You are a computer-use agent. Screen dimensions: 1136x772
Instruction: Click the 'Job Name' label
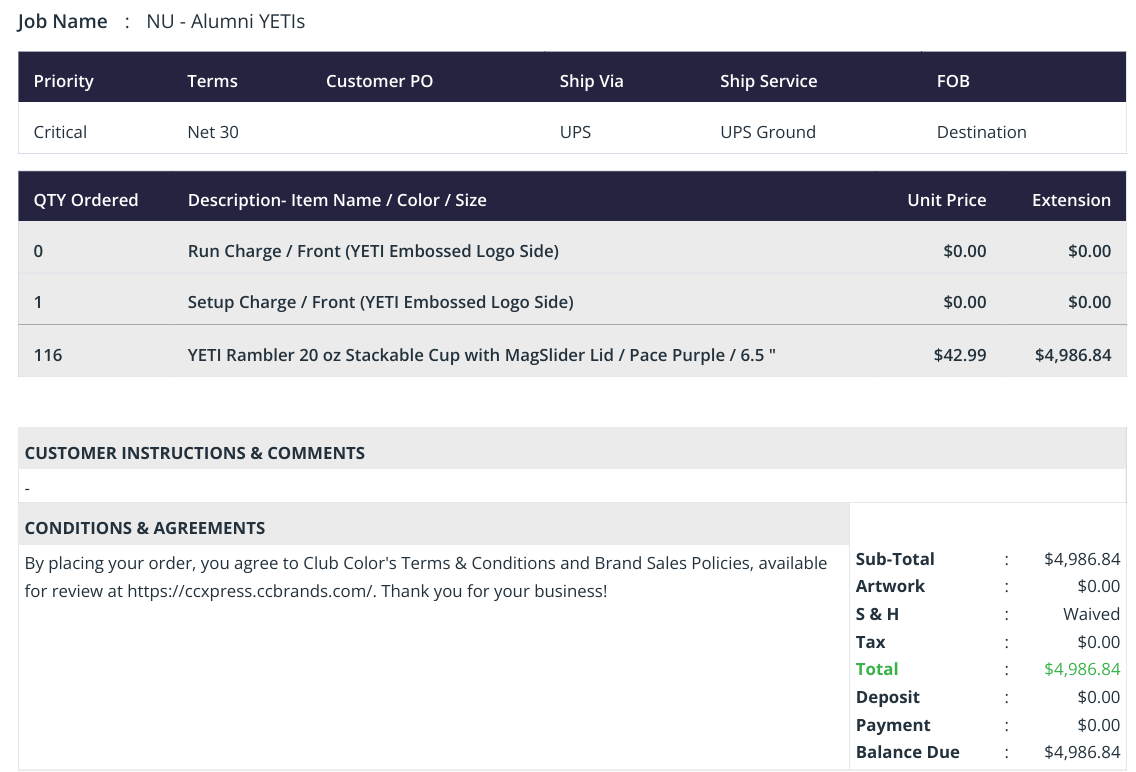62,22
